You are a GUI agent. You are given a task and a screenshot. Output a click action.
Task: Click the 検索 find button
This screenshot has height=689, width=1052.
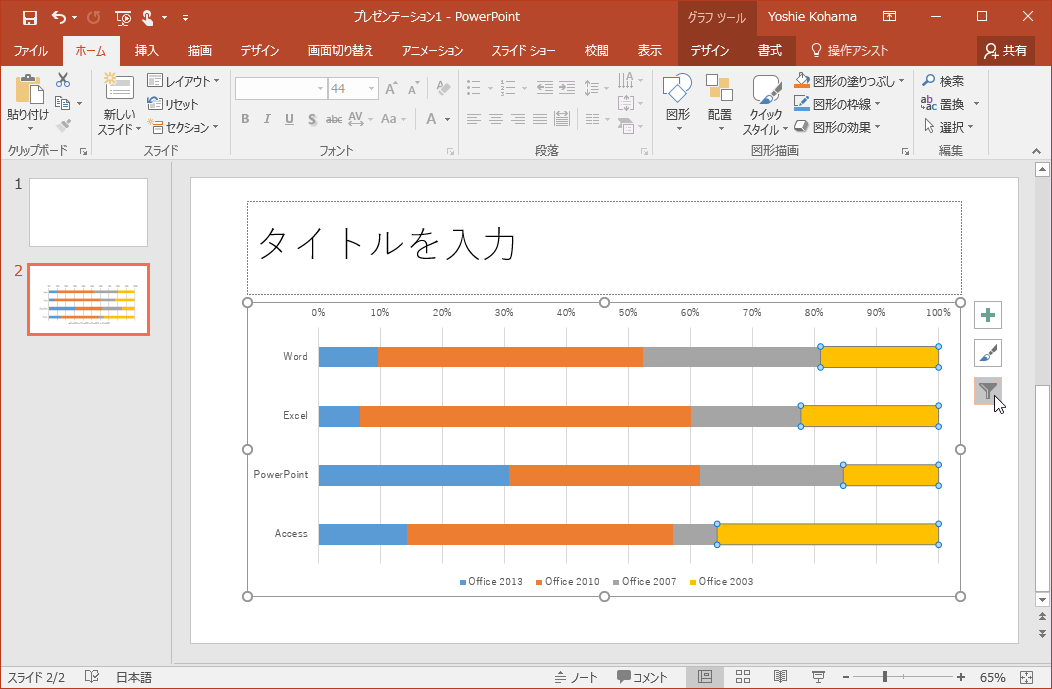pyautogui.click(x=943, y=81)
